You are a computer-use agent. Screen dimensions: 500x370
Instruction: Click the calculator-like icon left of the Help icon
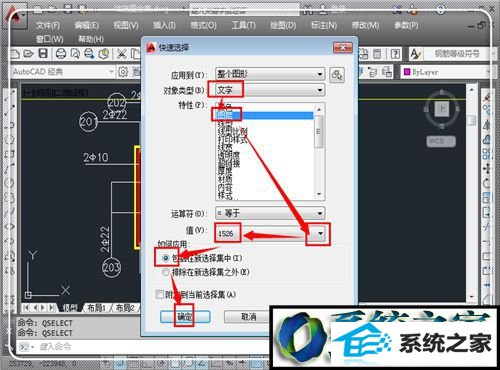[377, 54]
